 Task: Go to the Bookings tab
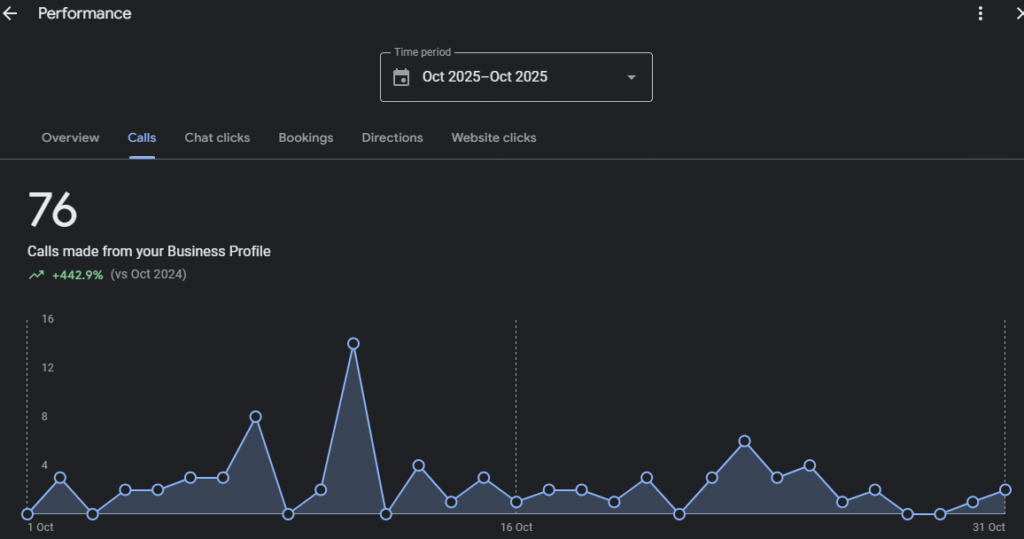tap(306, 138)
